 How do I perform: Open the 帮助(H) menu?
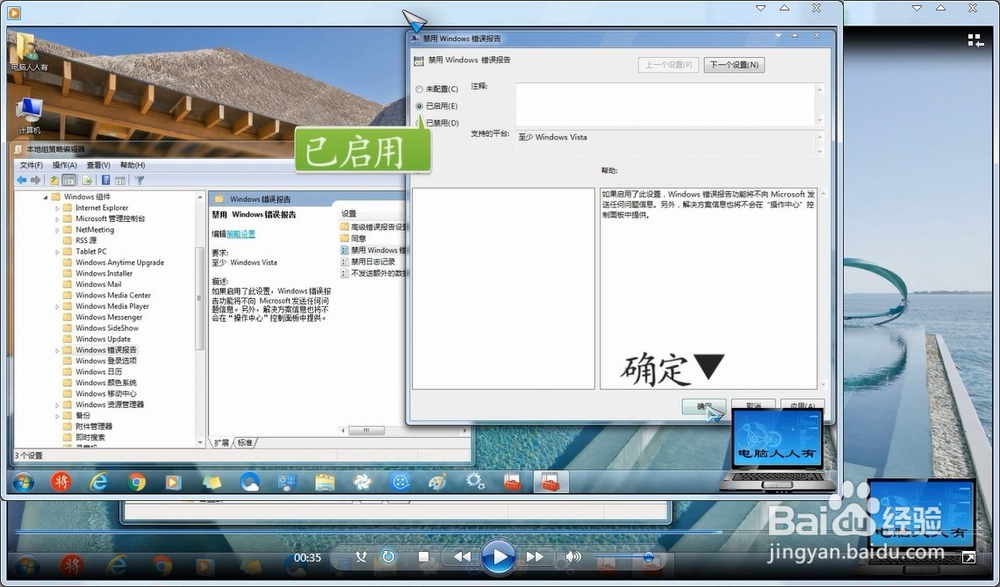click(x=132, y=165)
